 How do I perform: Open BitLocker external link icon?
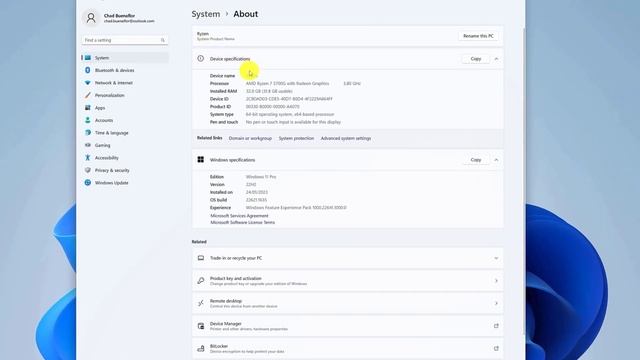click(x=496, y=349)
